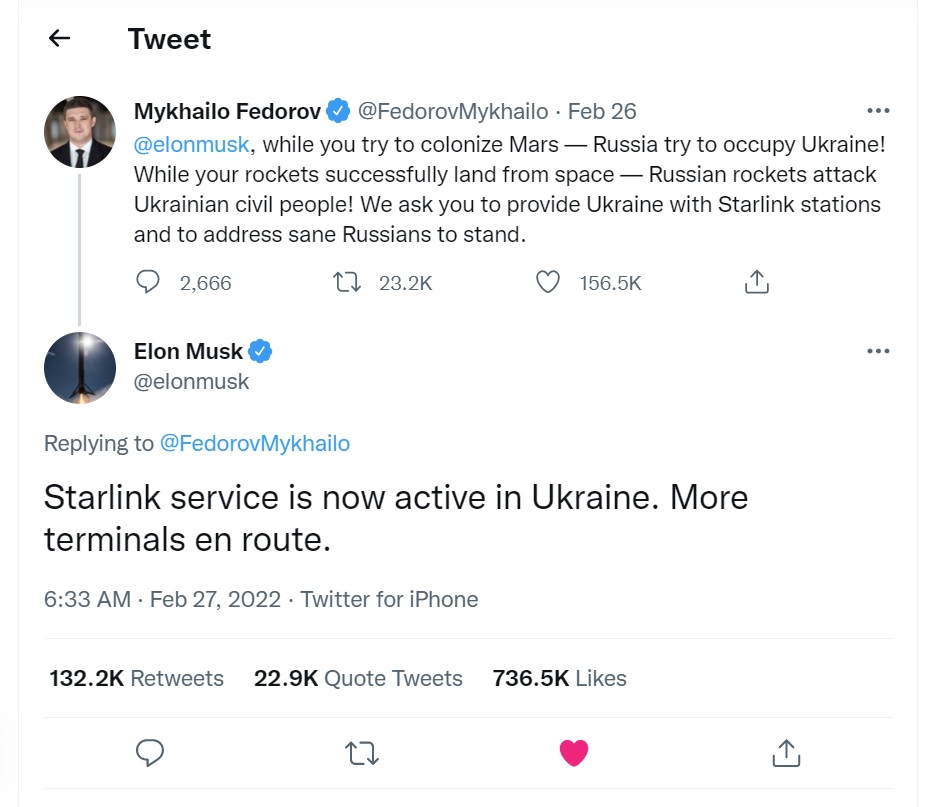Screen dimensions: 933x807
Task: View the 22.9K Quote Tweets
Action: (x=358, y=678)
